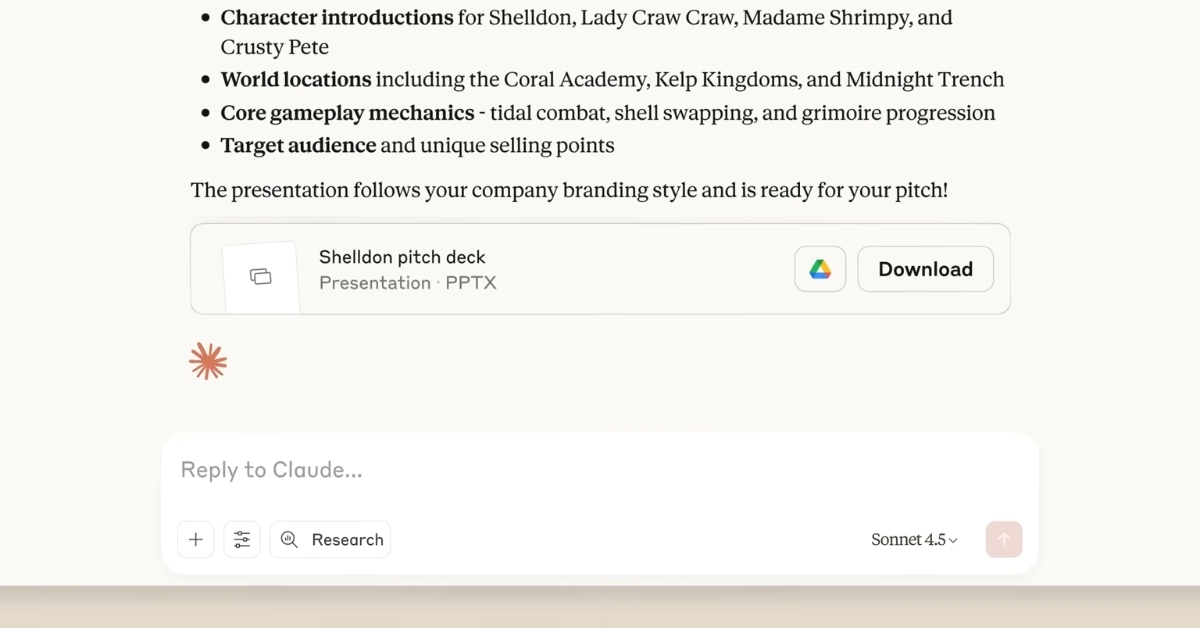The image size is (1200, 628).
Task: Download the Shelldon pitch deck
Action: 925,269
